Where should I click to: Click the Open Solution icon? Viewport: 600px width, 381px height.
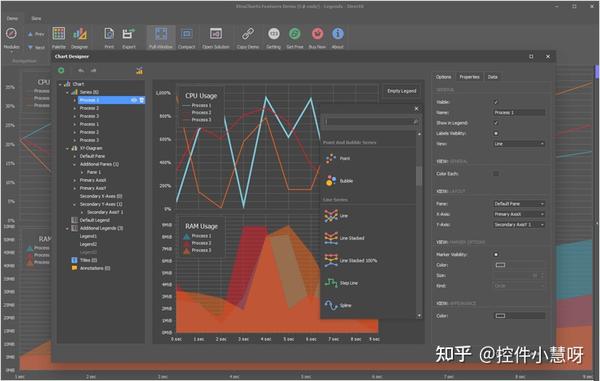216,34
